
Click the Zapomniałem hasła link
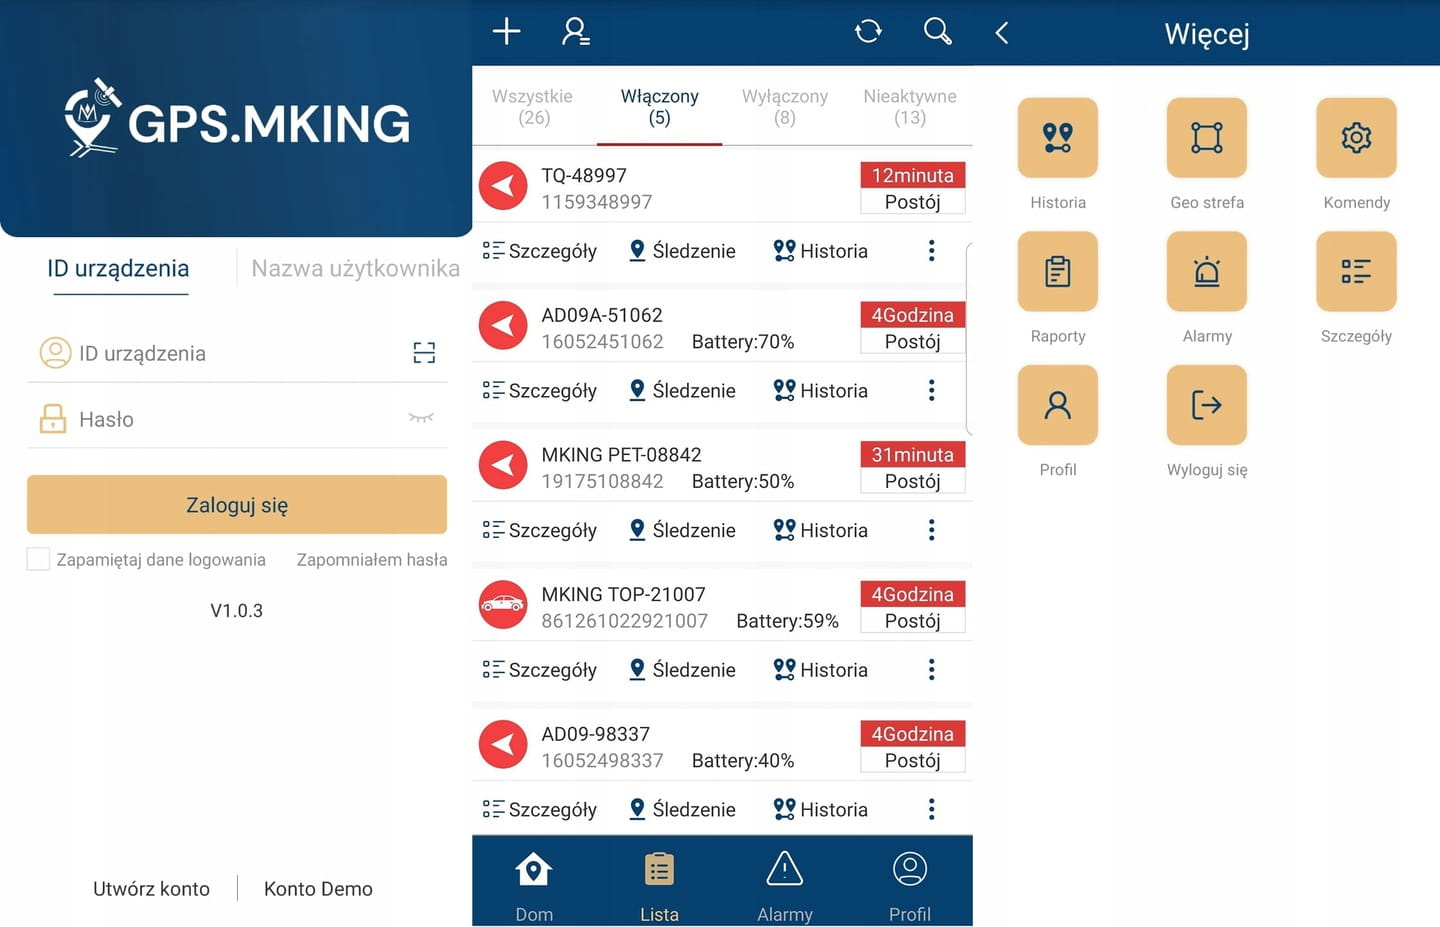(x=371, y=560)
